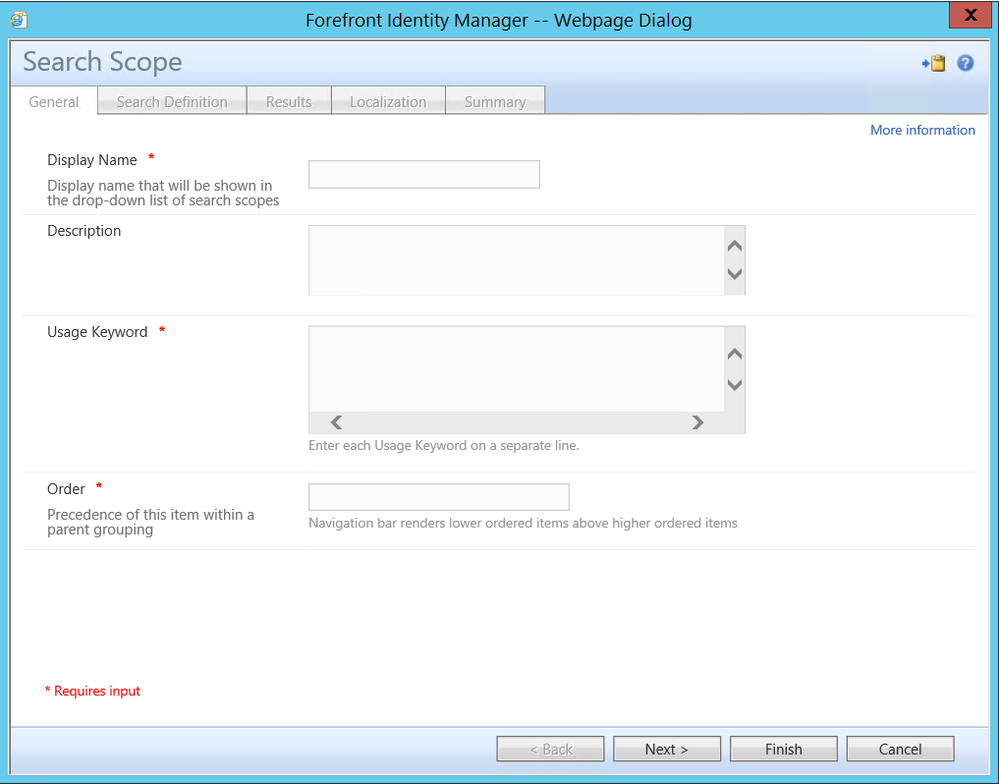Click inside the Usage Keyword text area
999x784 pixels.
(x=517, y=369)
